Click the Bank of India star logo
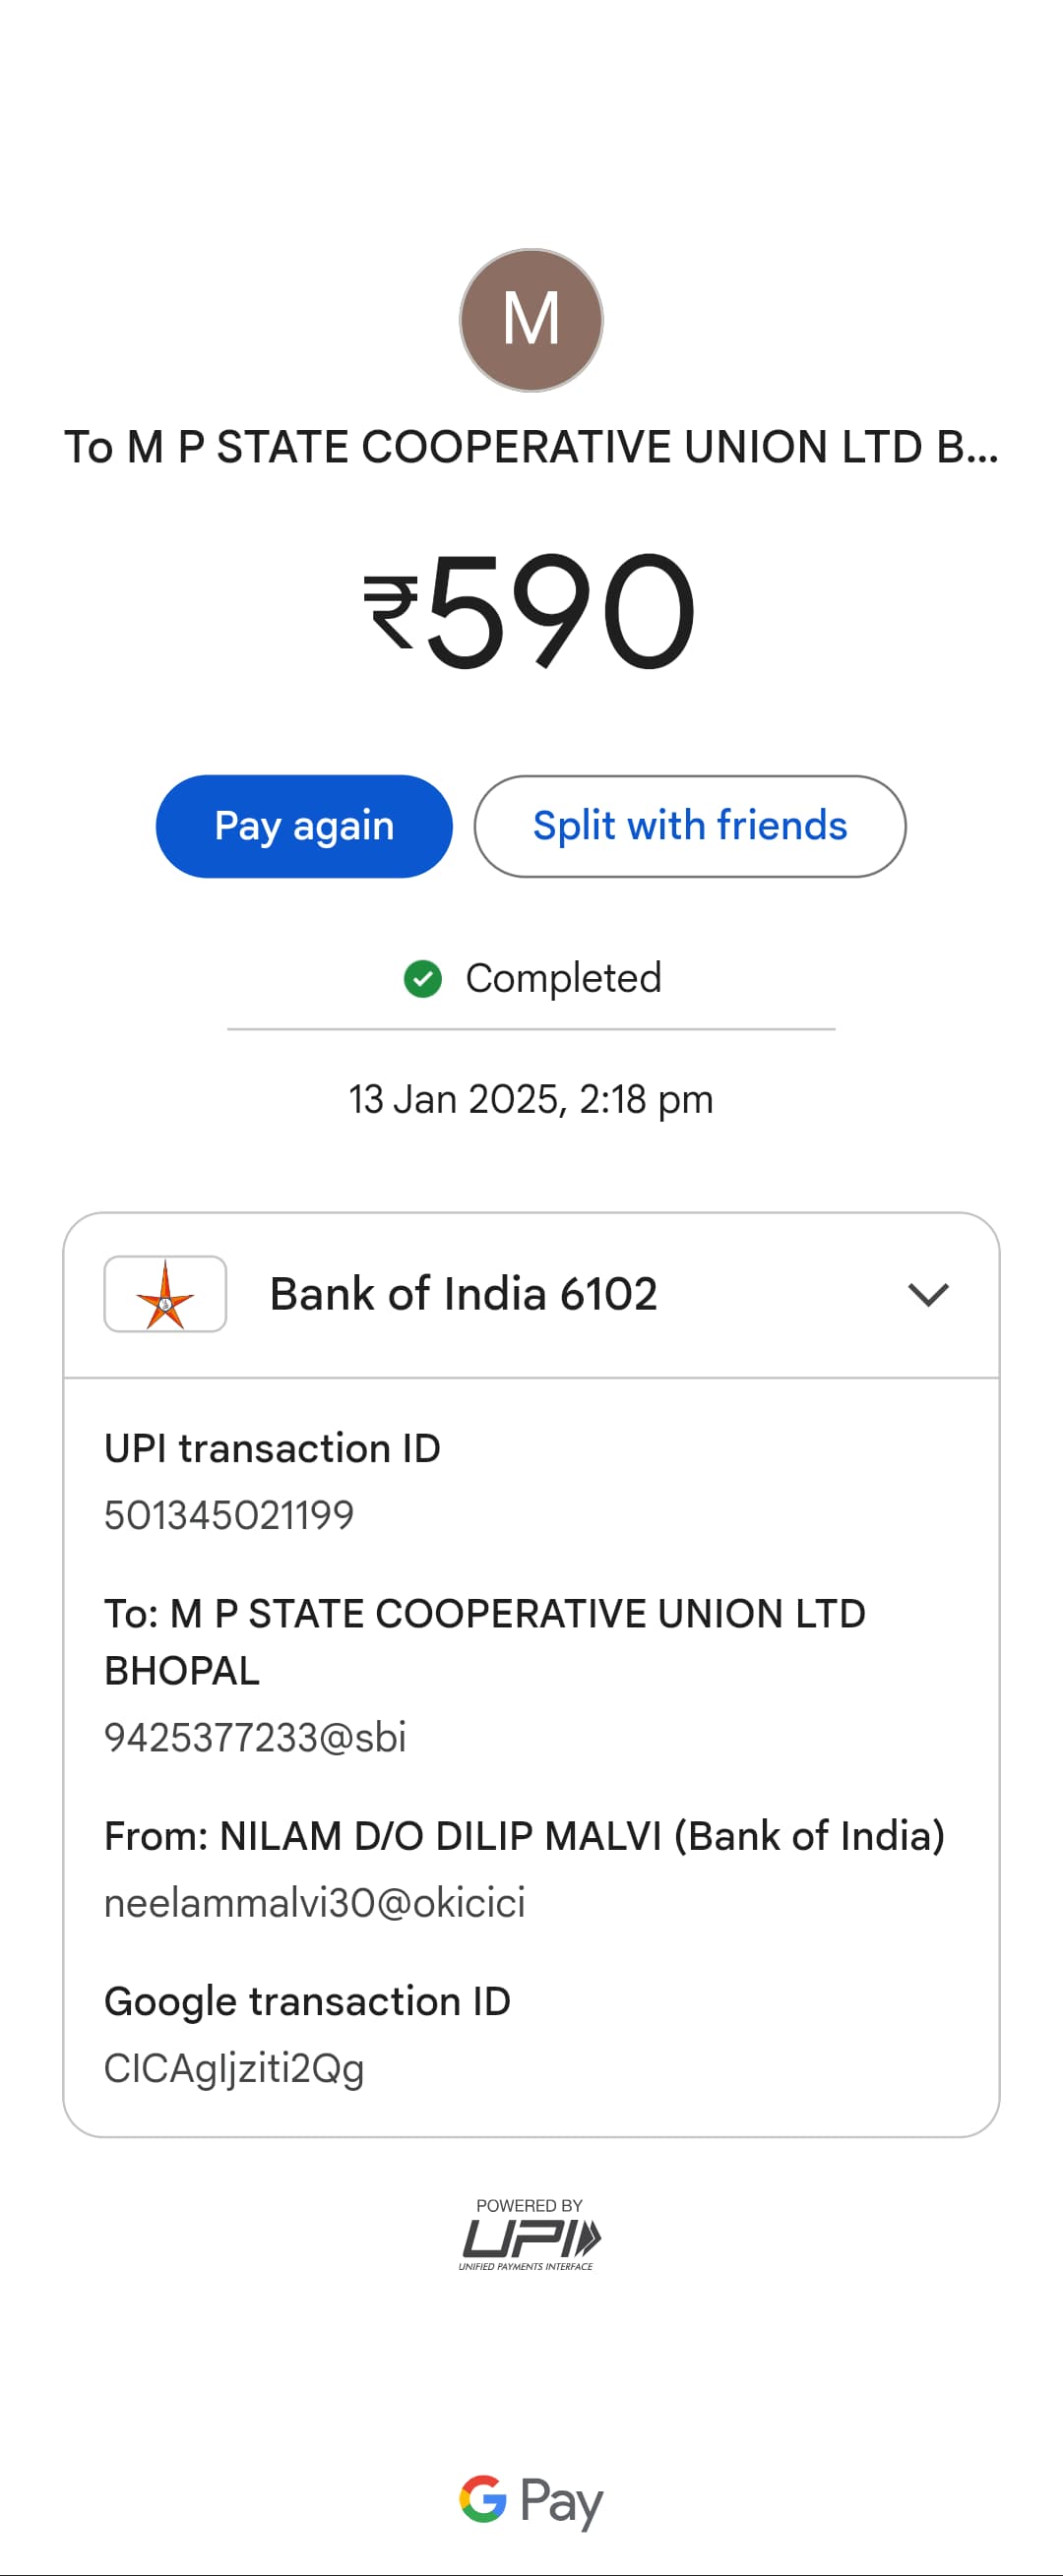This screenshot has height=2576, width=1063. click(165, 1294)
